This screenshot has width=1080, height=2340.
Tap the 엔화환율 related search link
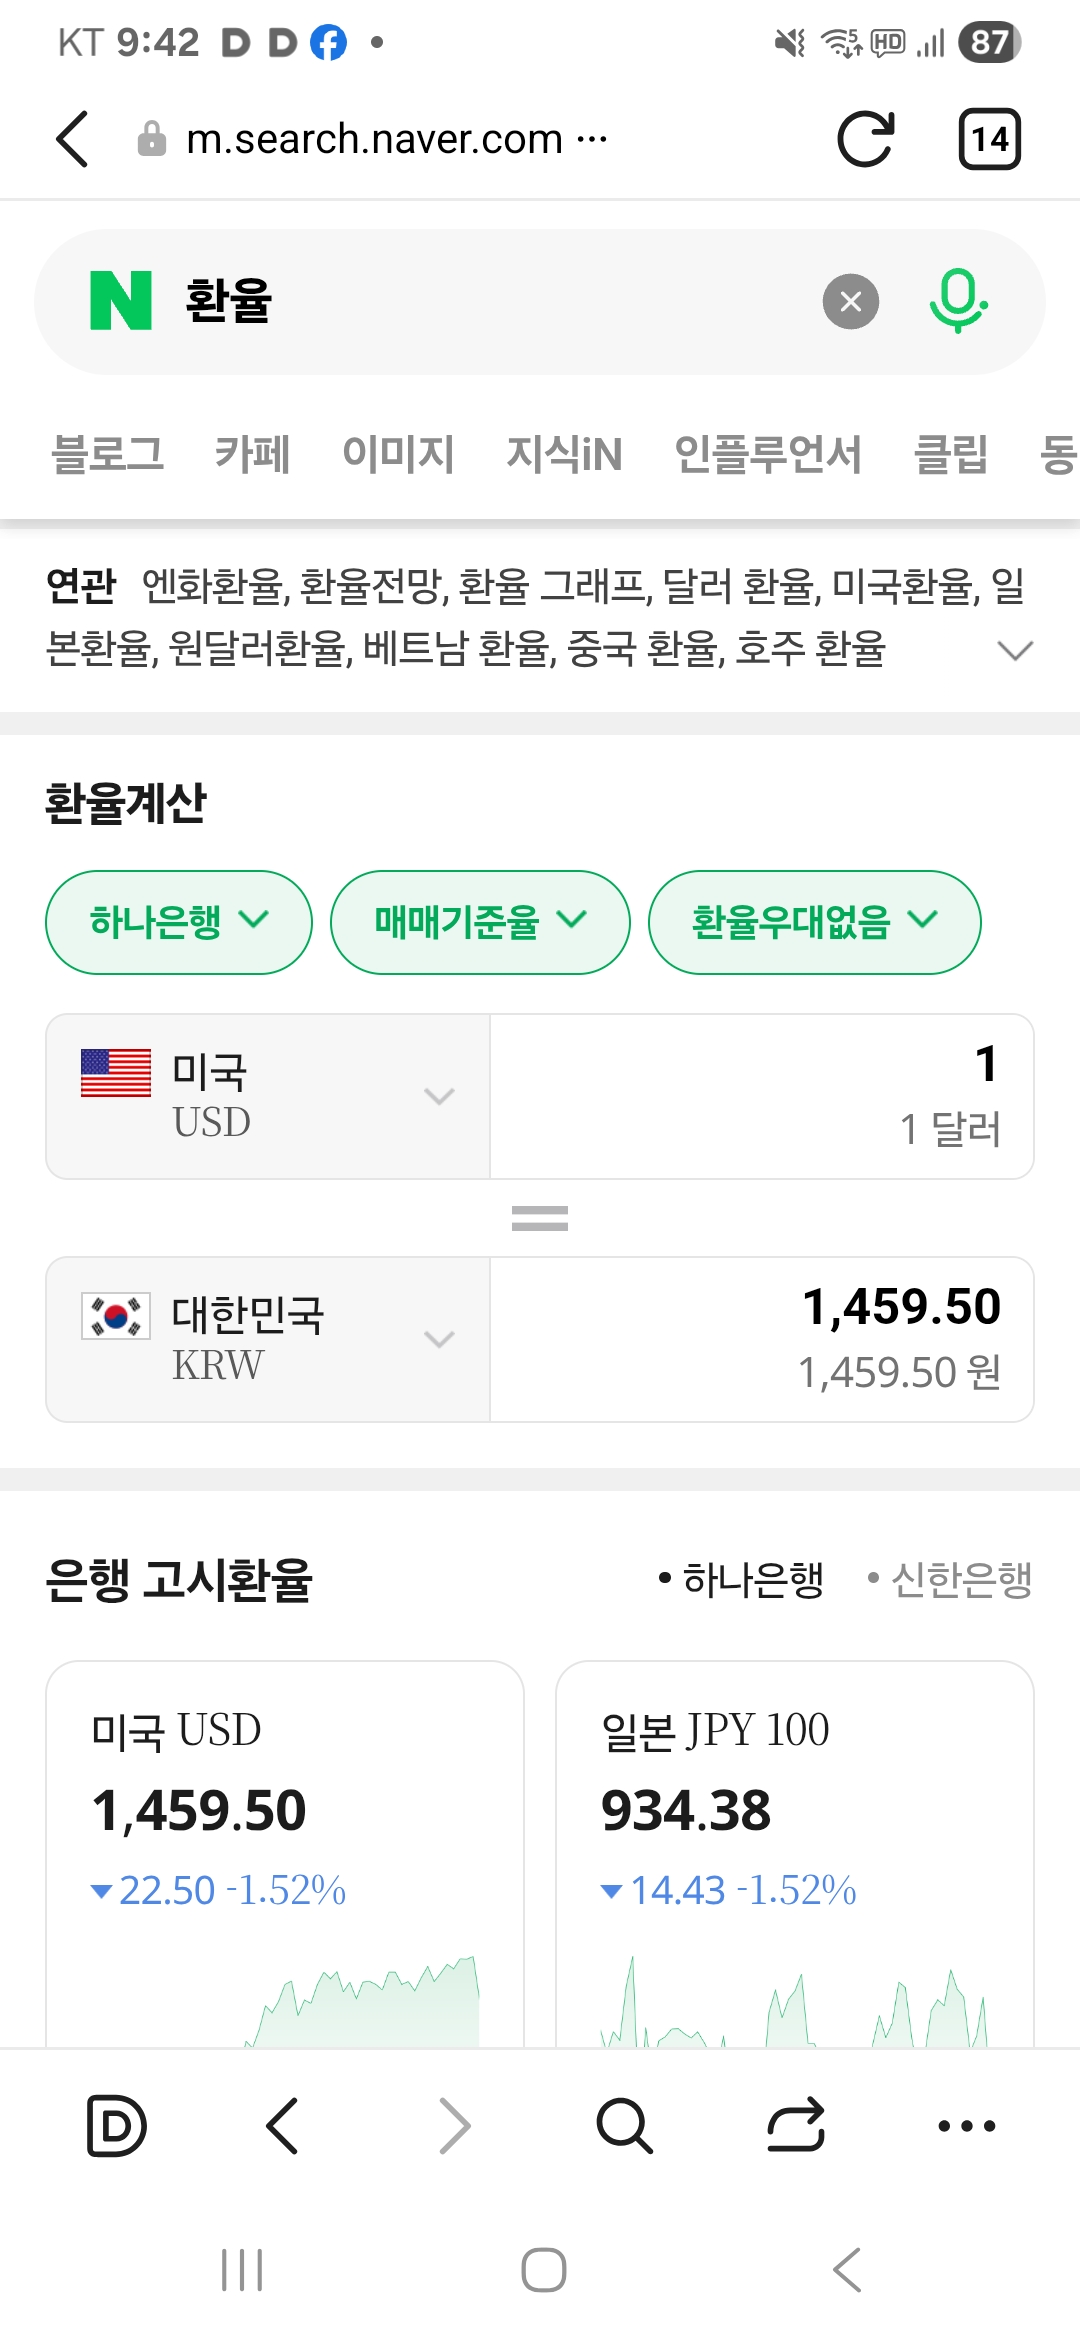[214, 586]
